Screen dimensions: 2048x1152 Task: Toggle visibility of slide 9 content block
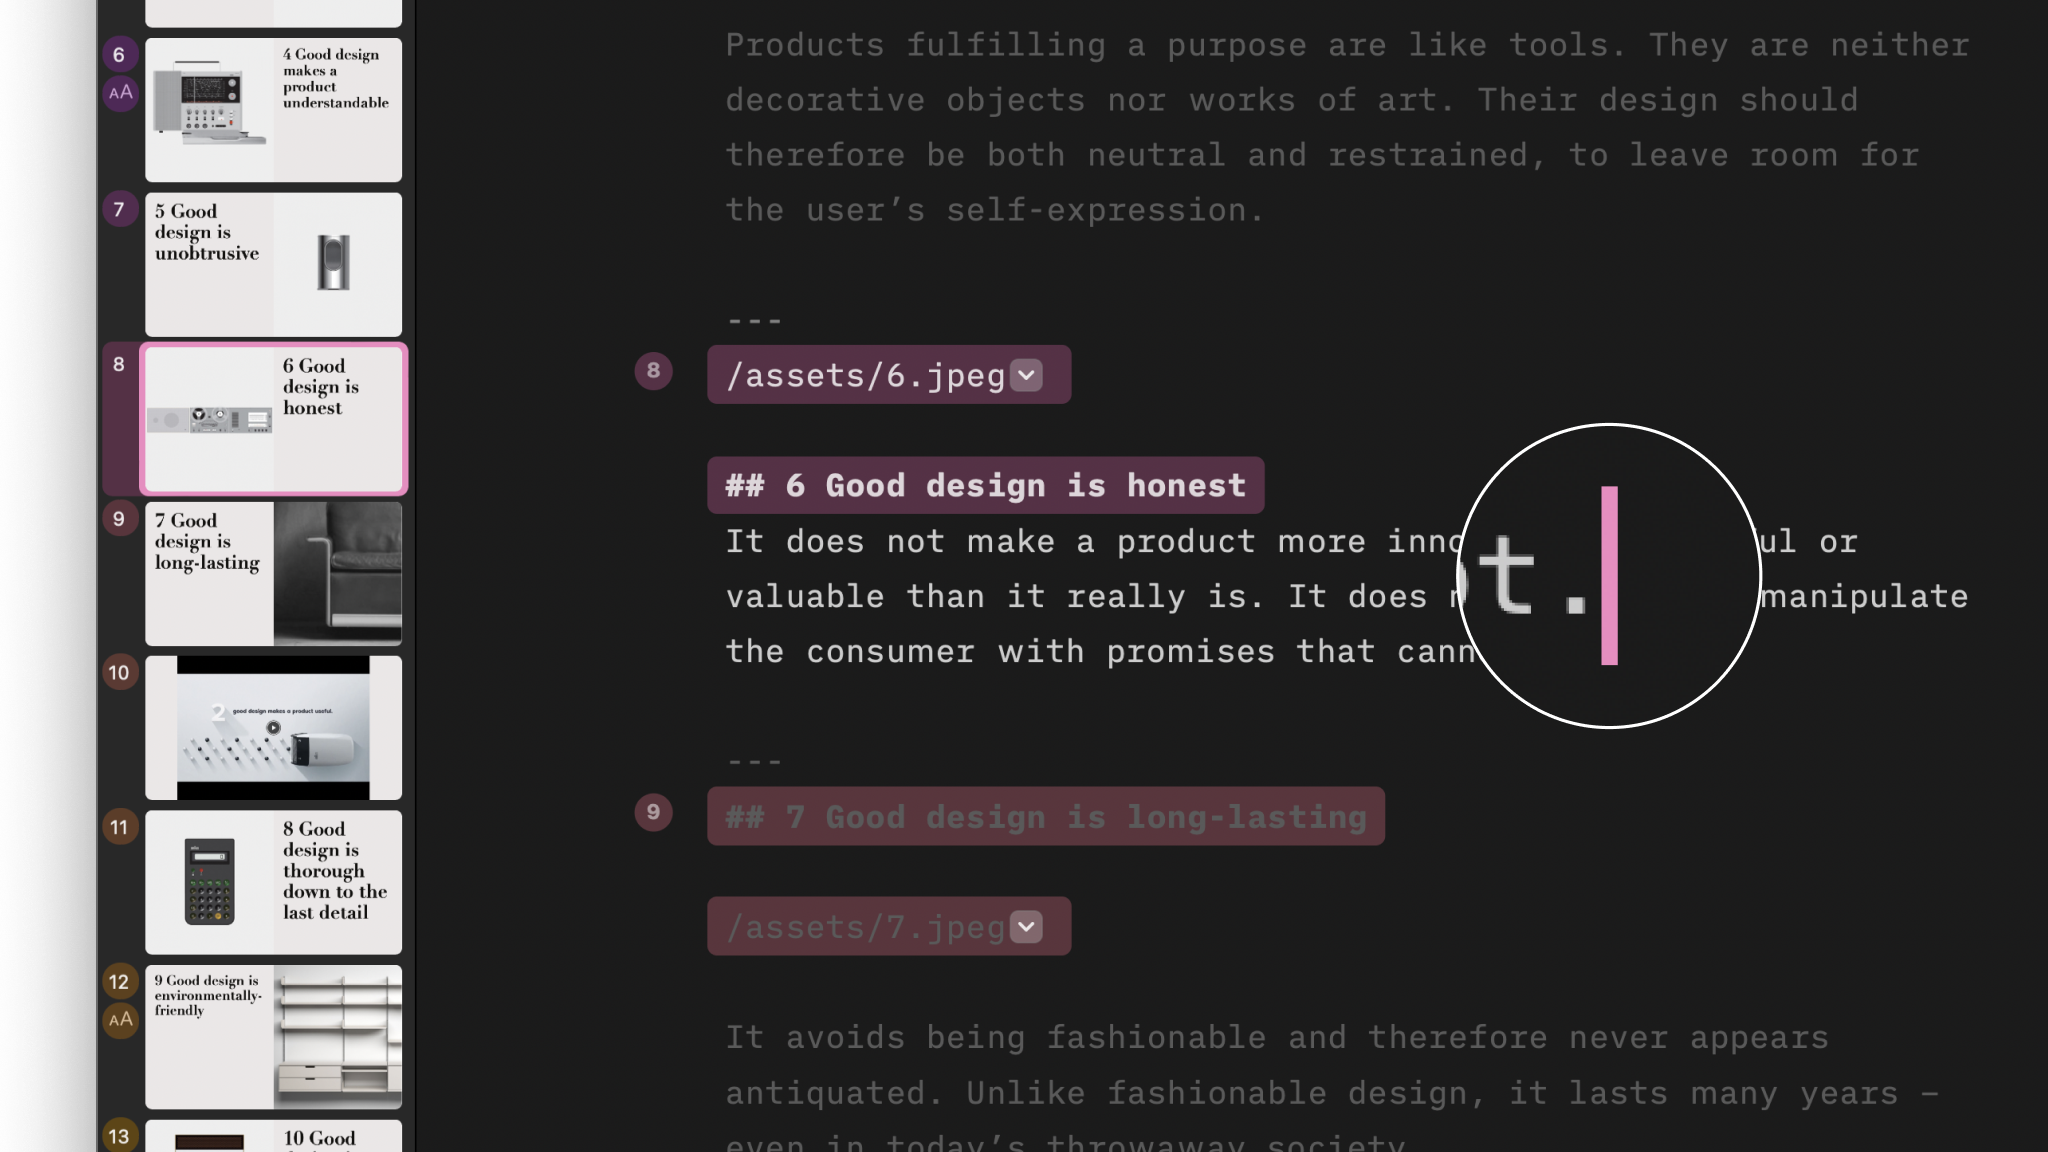tap(653, 810)
